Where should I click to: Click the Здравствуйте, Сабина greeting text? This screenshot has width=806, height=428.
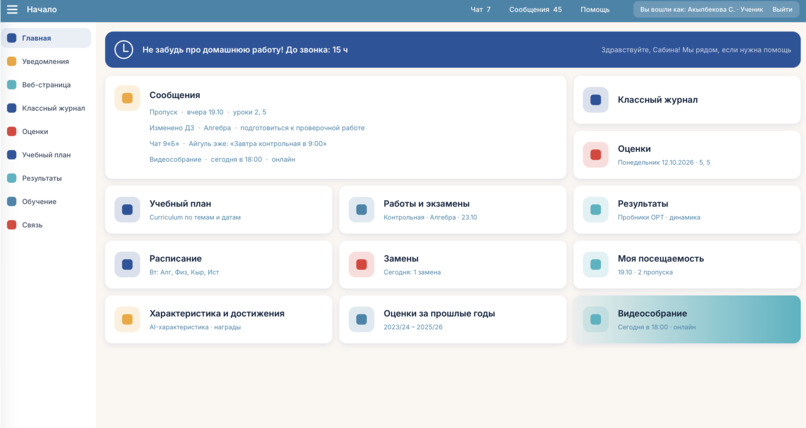coord(696,50)
